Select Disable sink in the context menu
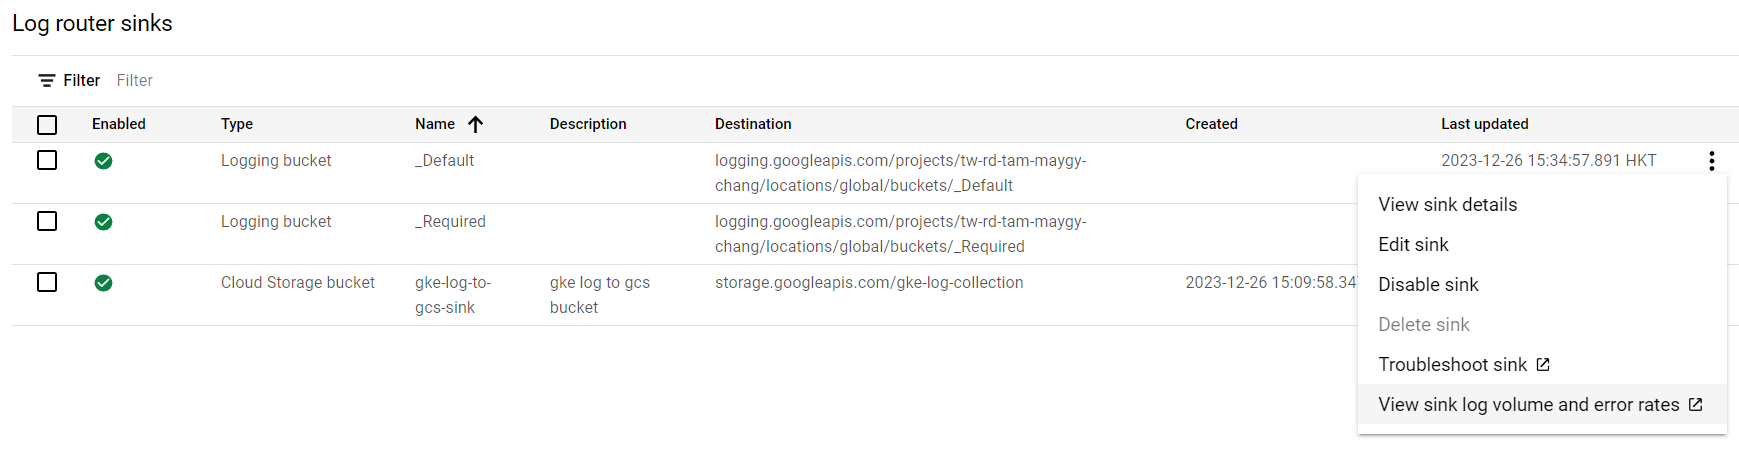The width and height of the screenshot is (1739, 452). pyautogui.click(x=1428, y=285)
